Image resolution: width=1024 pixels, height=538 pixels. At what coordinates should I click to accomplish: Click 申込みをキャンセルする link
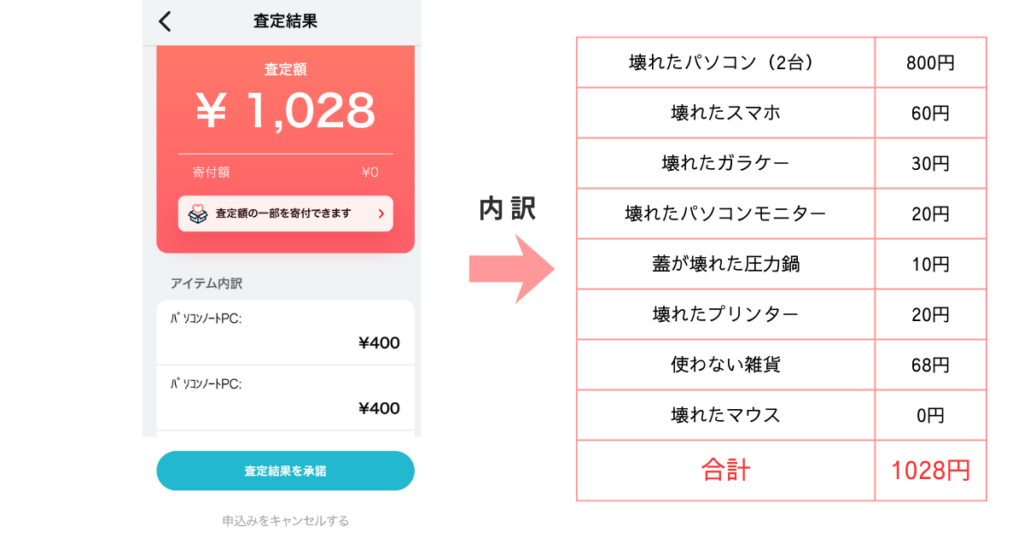click(x=285, y=520)
